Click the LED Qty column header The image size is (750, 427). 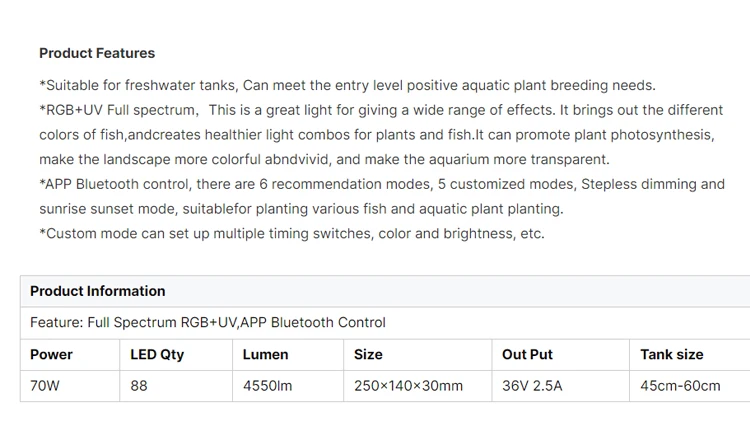coord(176,355)
